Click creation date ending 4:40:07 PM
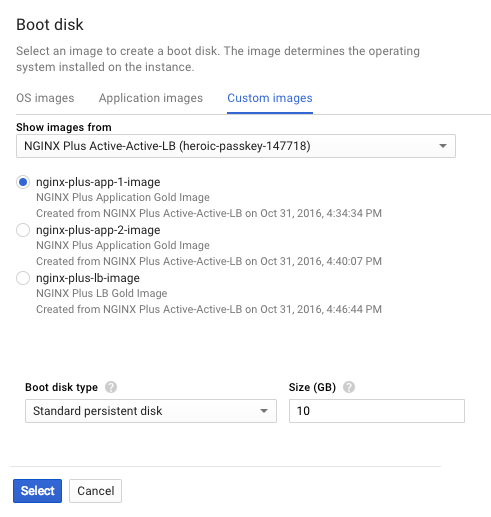The height and width of the screenshot is (517, 491). pyautogui.click(x=209, y=261)
